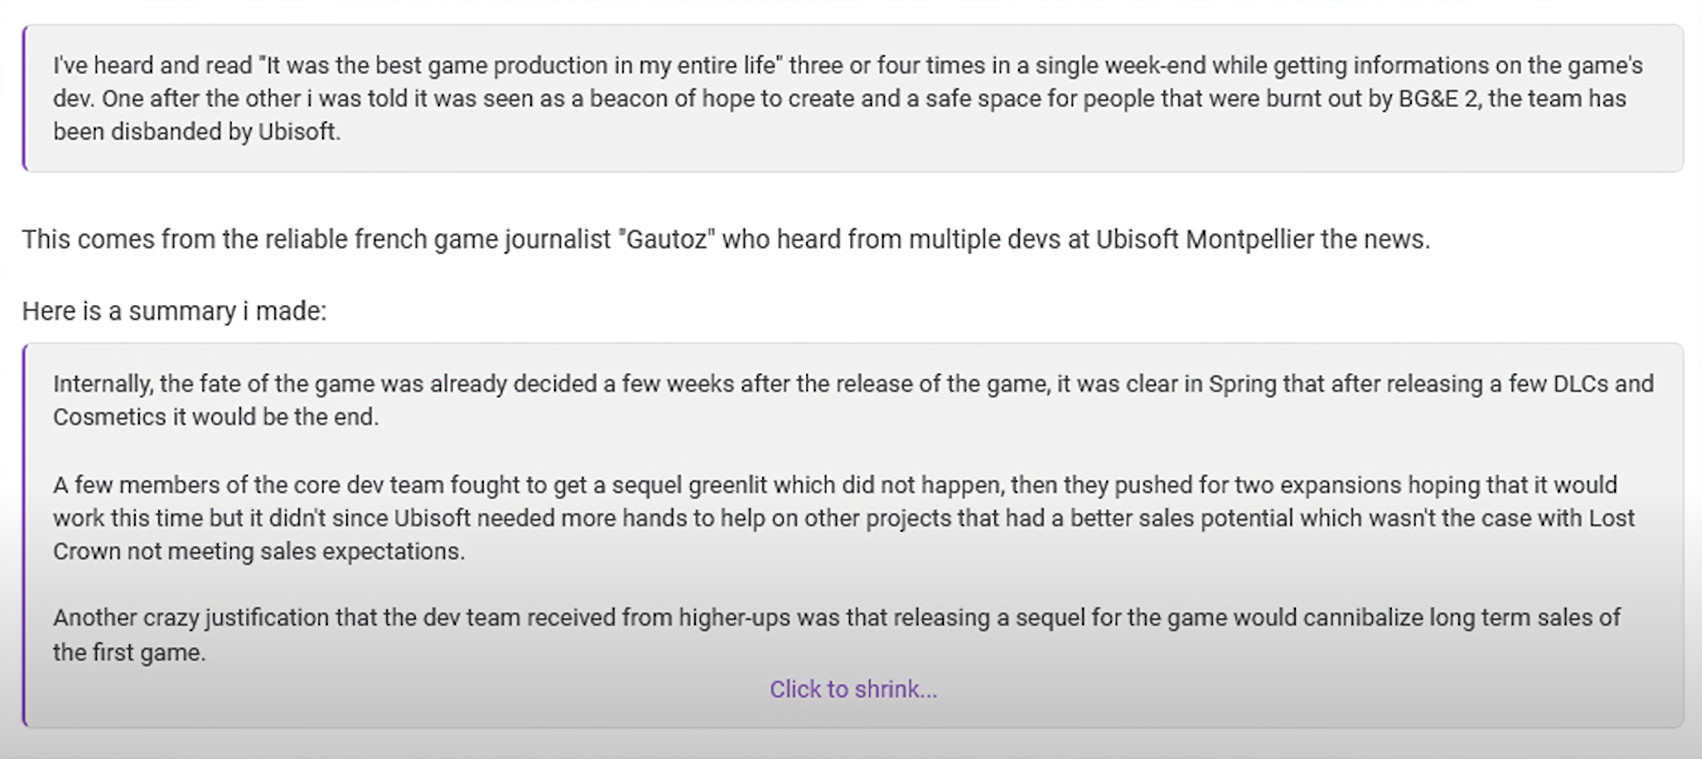The width and height of the screenshot is (1702, 759).
Task: Click the purple left border of the summary quote
Action: (x=24, y=535)
